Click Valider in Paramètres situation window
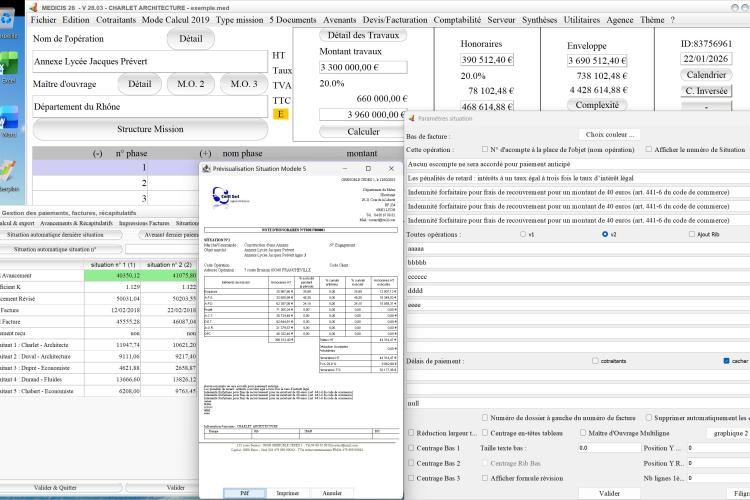Screen dimensions: 750x500 point(609,493)
